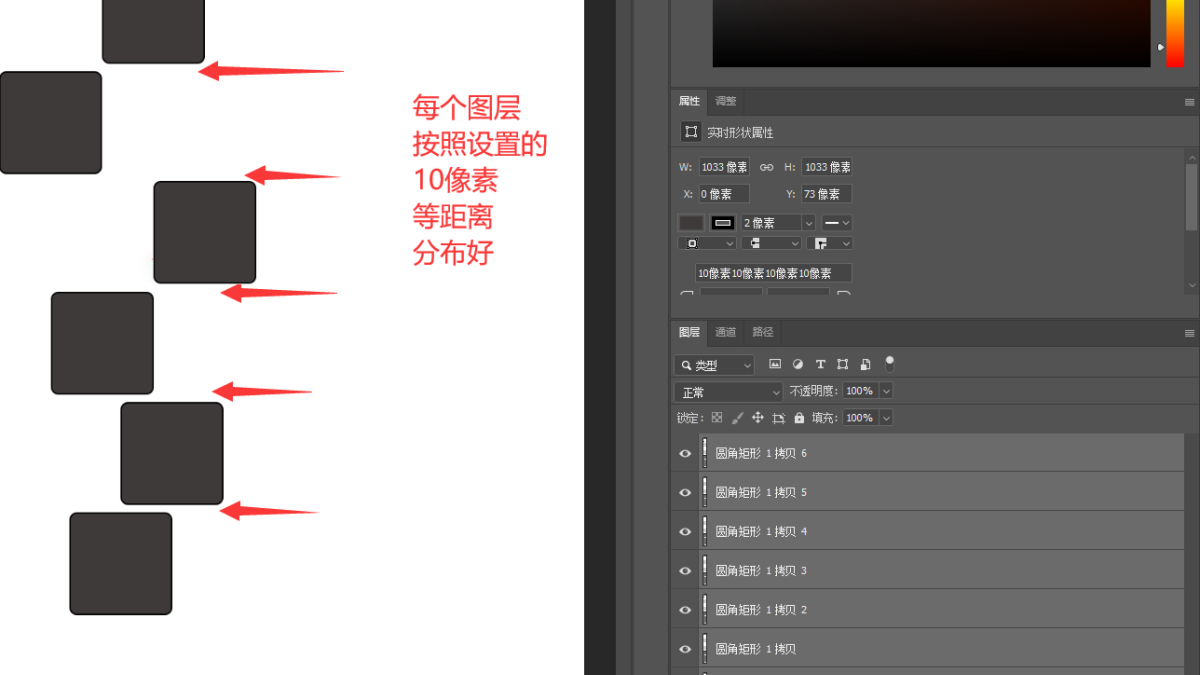
Task: Expand the 不透明度 opacity dropdown arrow
Action: 885,391
